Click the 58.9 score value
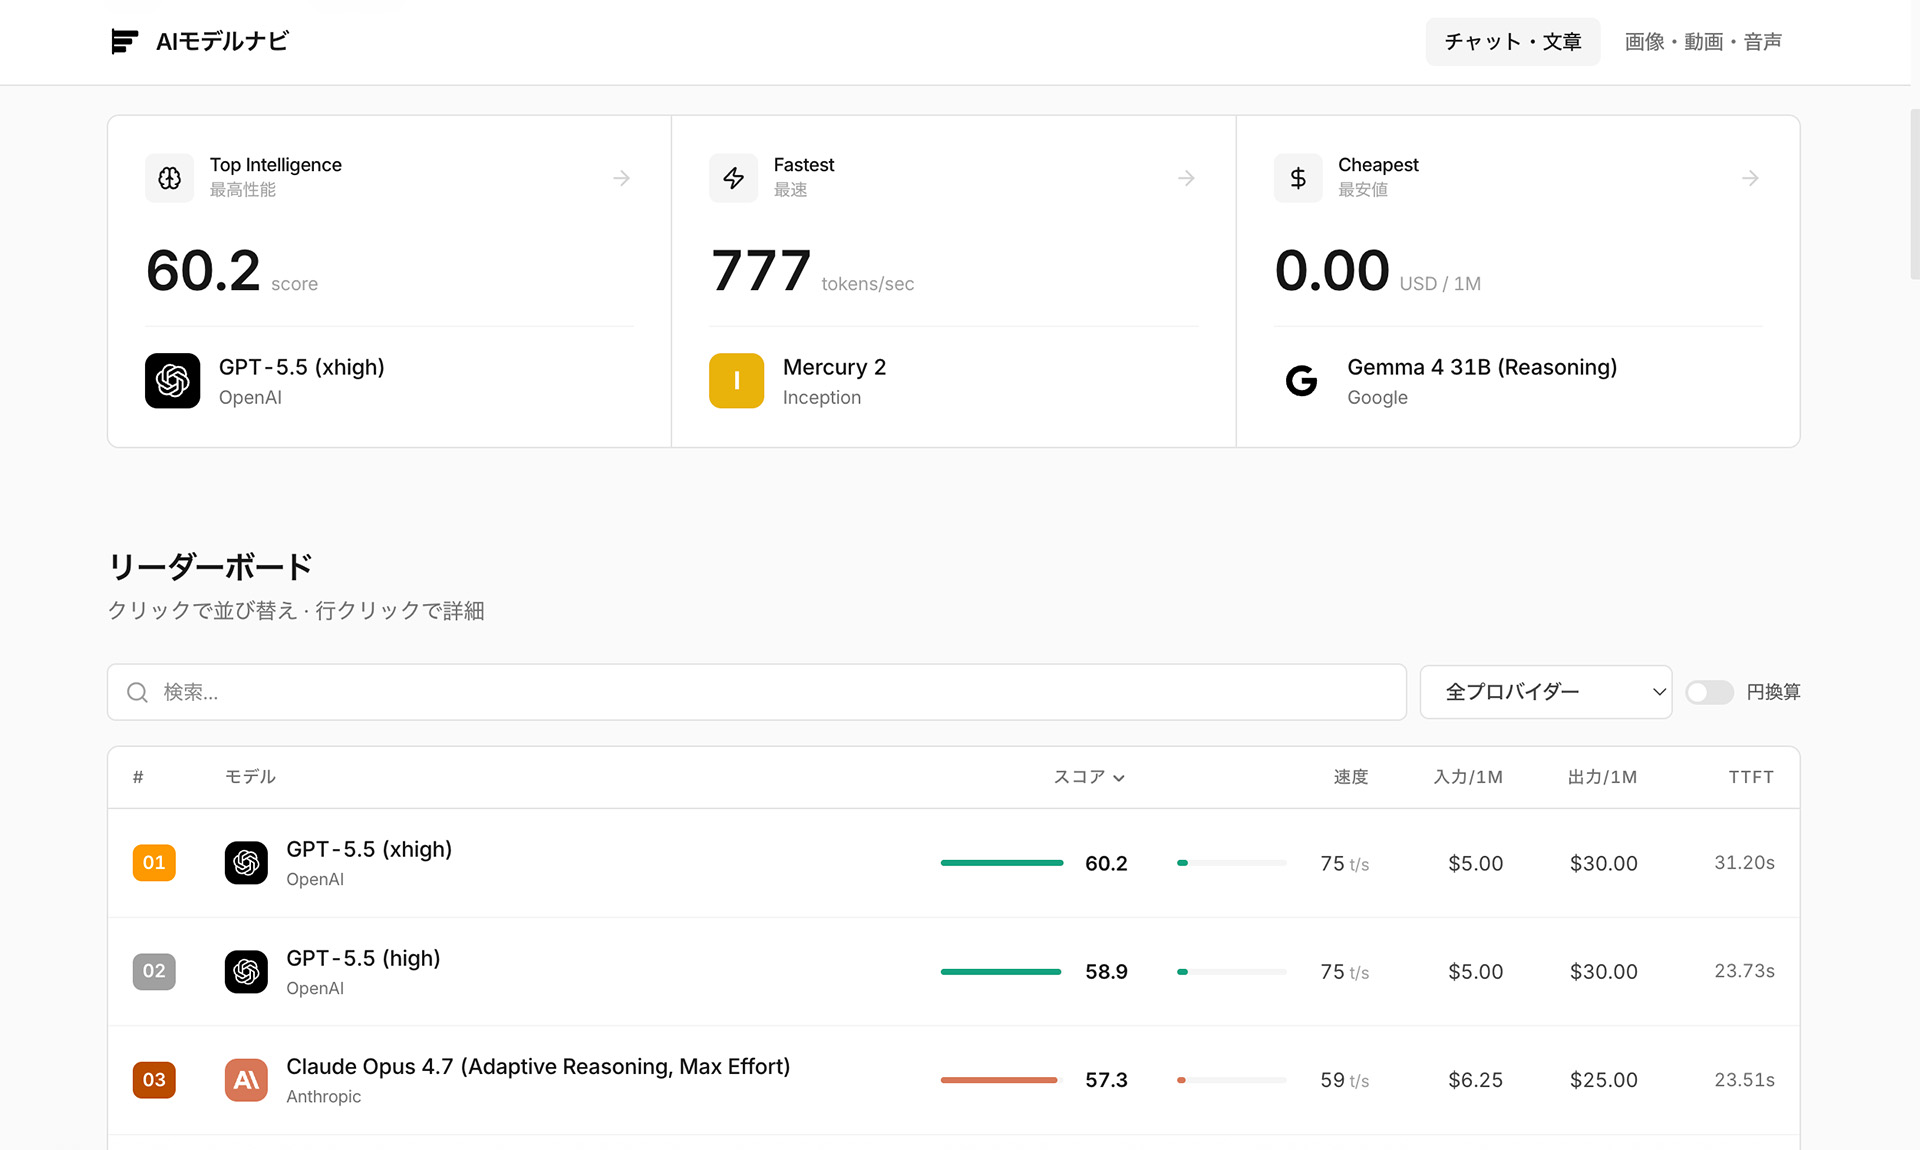This screenshot has height=1150, width=1920. (x=1106, y=972)
